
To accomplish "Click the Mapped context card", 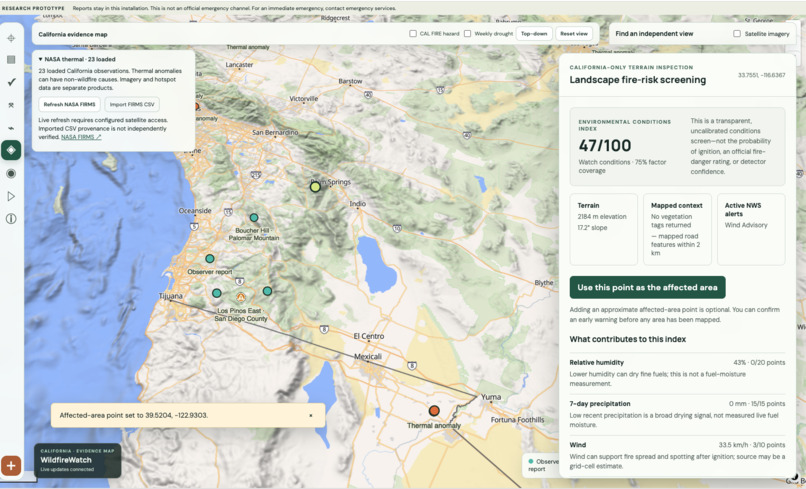I will tap(677, 229).
